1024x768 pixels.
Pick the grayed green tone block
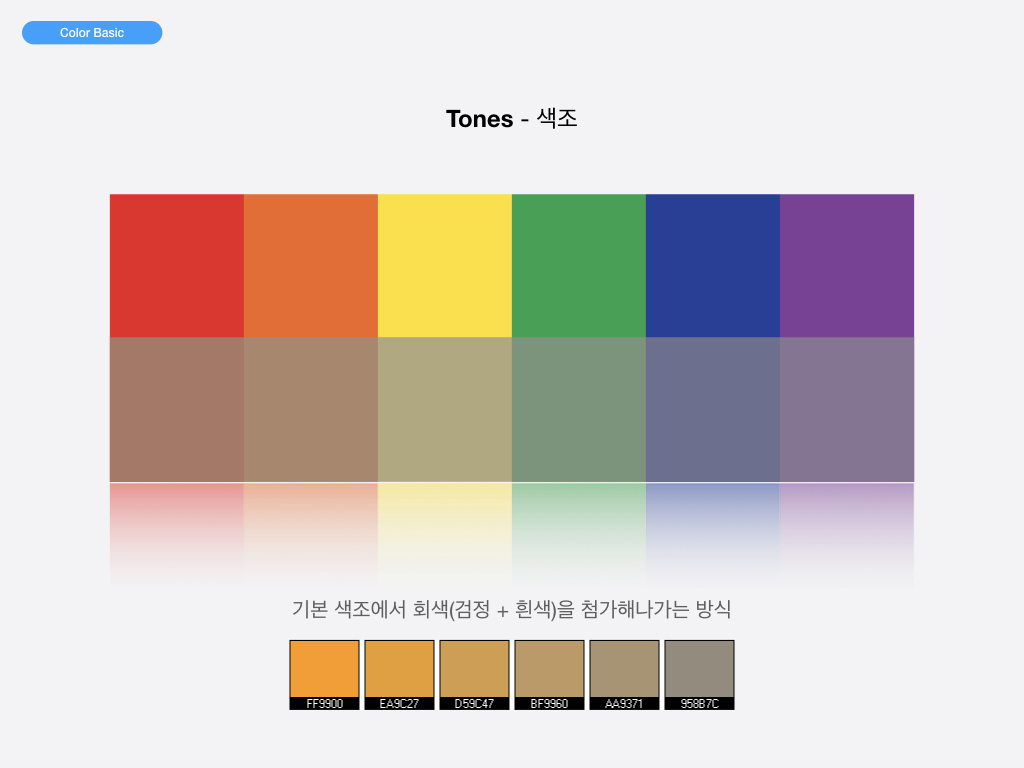click(x=578, y=409)
